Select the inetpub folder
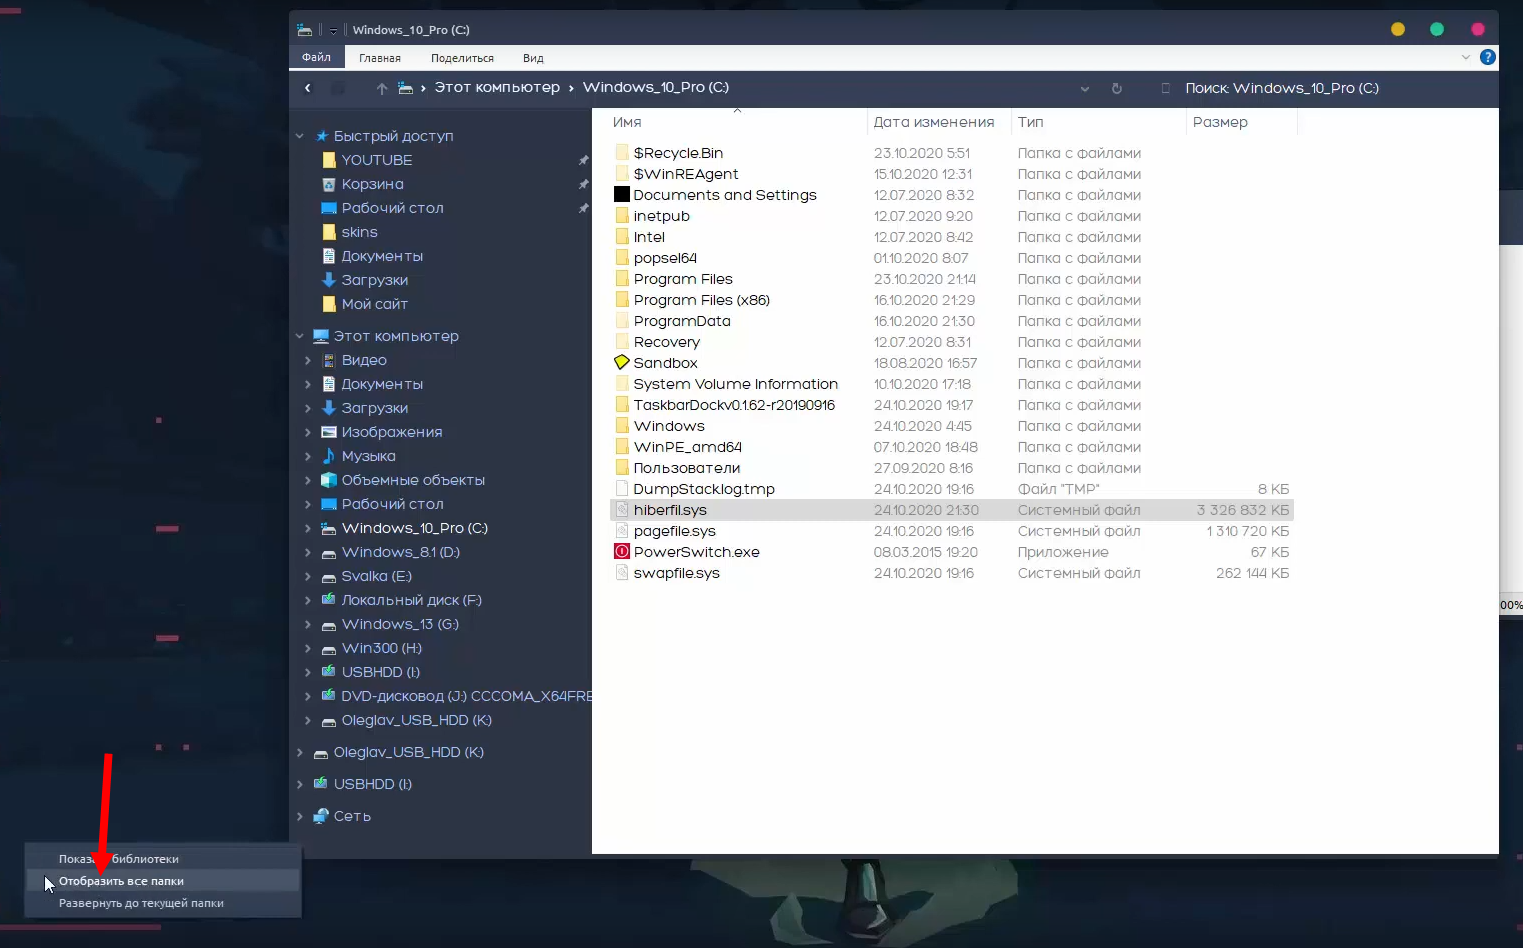Screen dimensions: 1523x948 661,216
